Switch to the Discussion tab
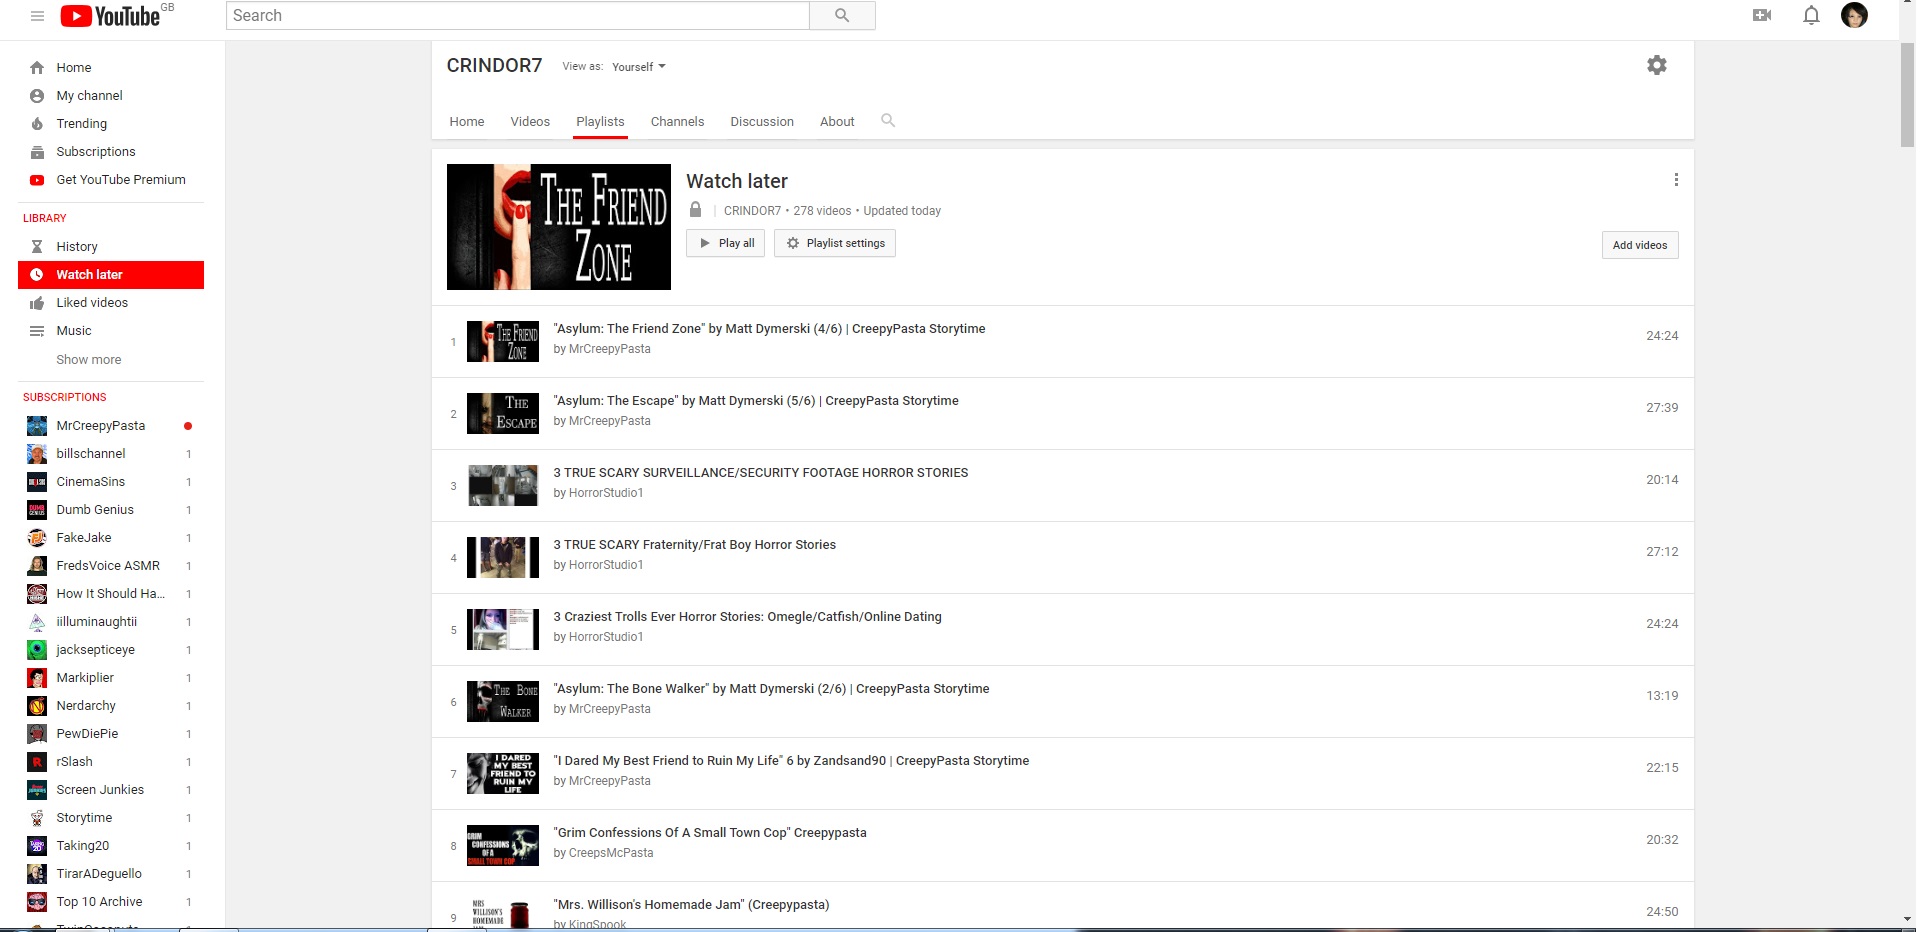1920x932 pixels. [761, 121]
